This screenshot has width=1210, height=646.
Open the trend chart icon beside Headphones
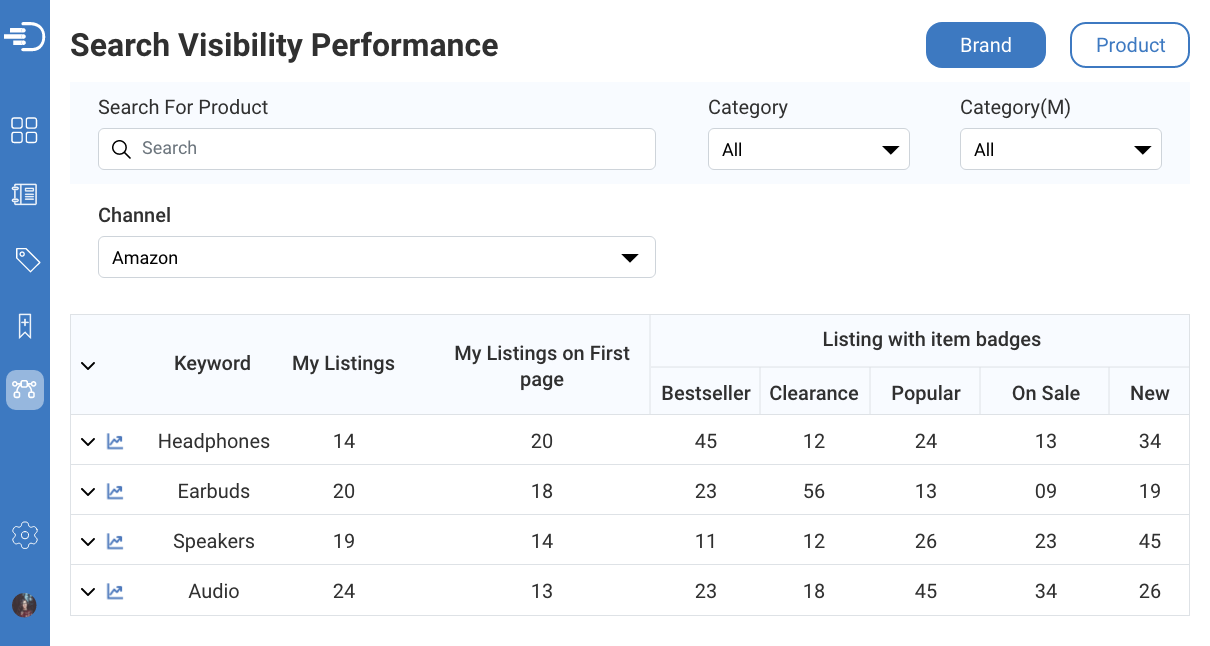click(114, 441)
